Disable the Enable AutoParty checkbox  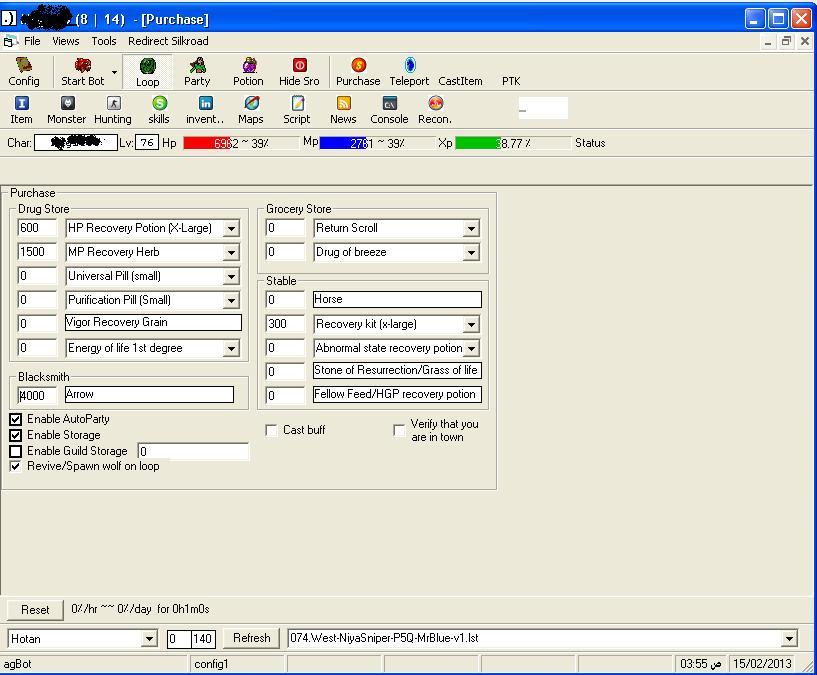[x=16, y=420]
